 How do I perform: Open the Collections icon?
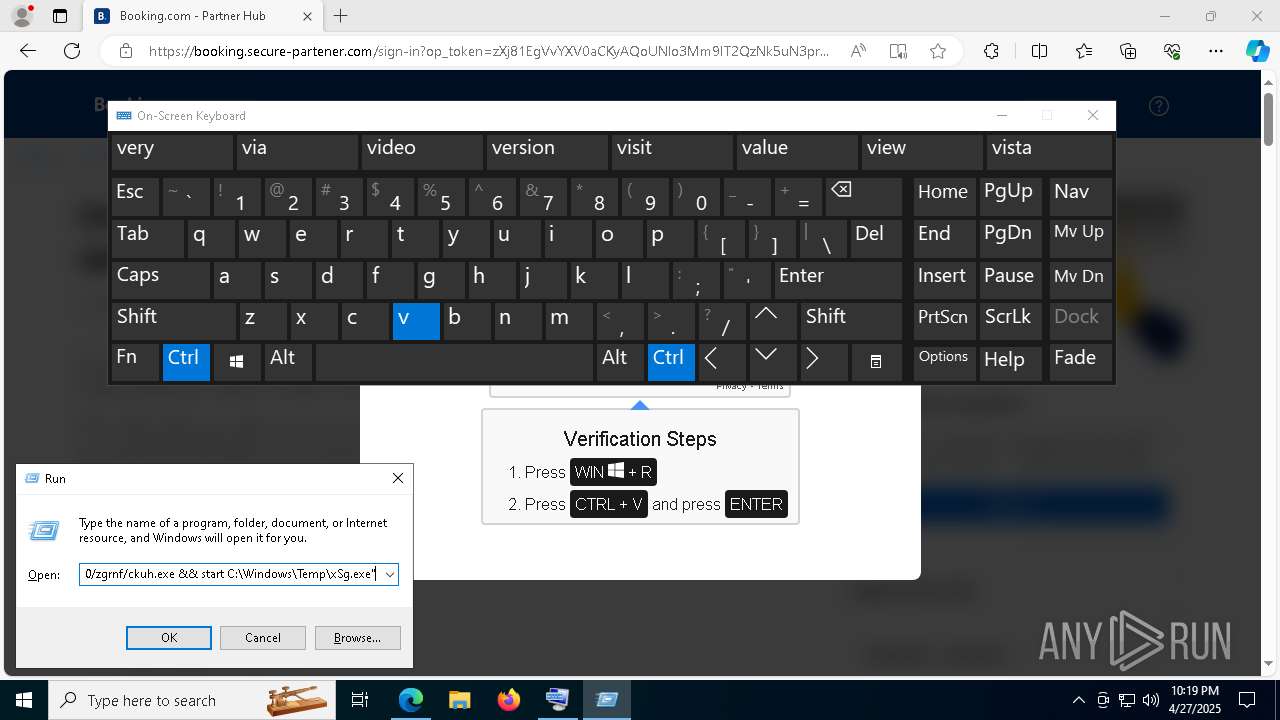1128,51
